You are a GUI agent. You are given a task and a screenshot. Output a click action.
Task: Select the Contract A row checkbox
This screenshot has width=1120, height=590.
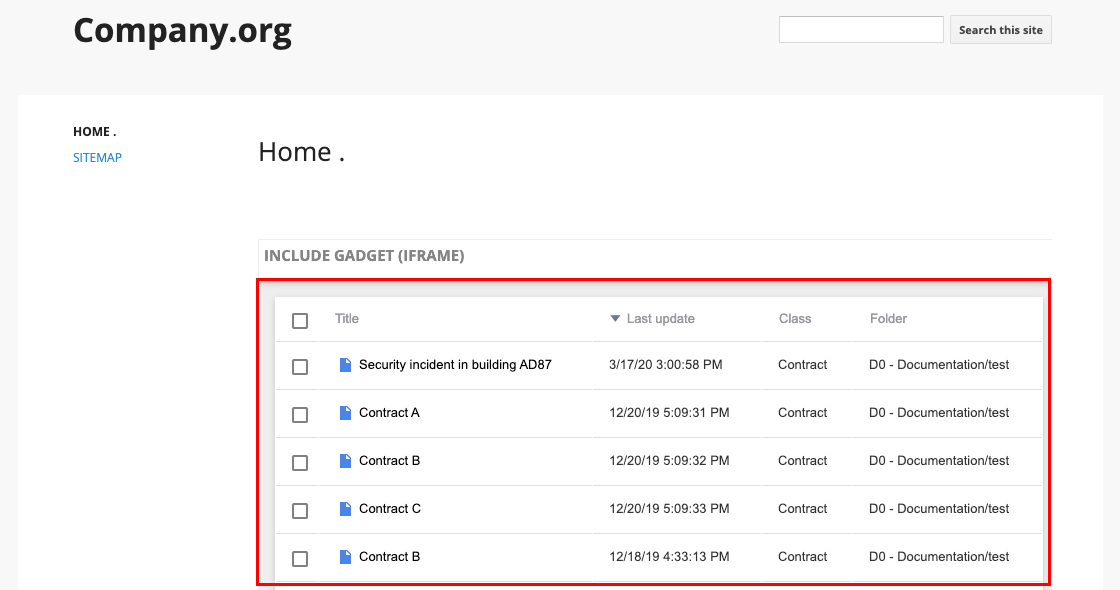click(300, 414)
